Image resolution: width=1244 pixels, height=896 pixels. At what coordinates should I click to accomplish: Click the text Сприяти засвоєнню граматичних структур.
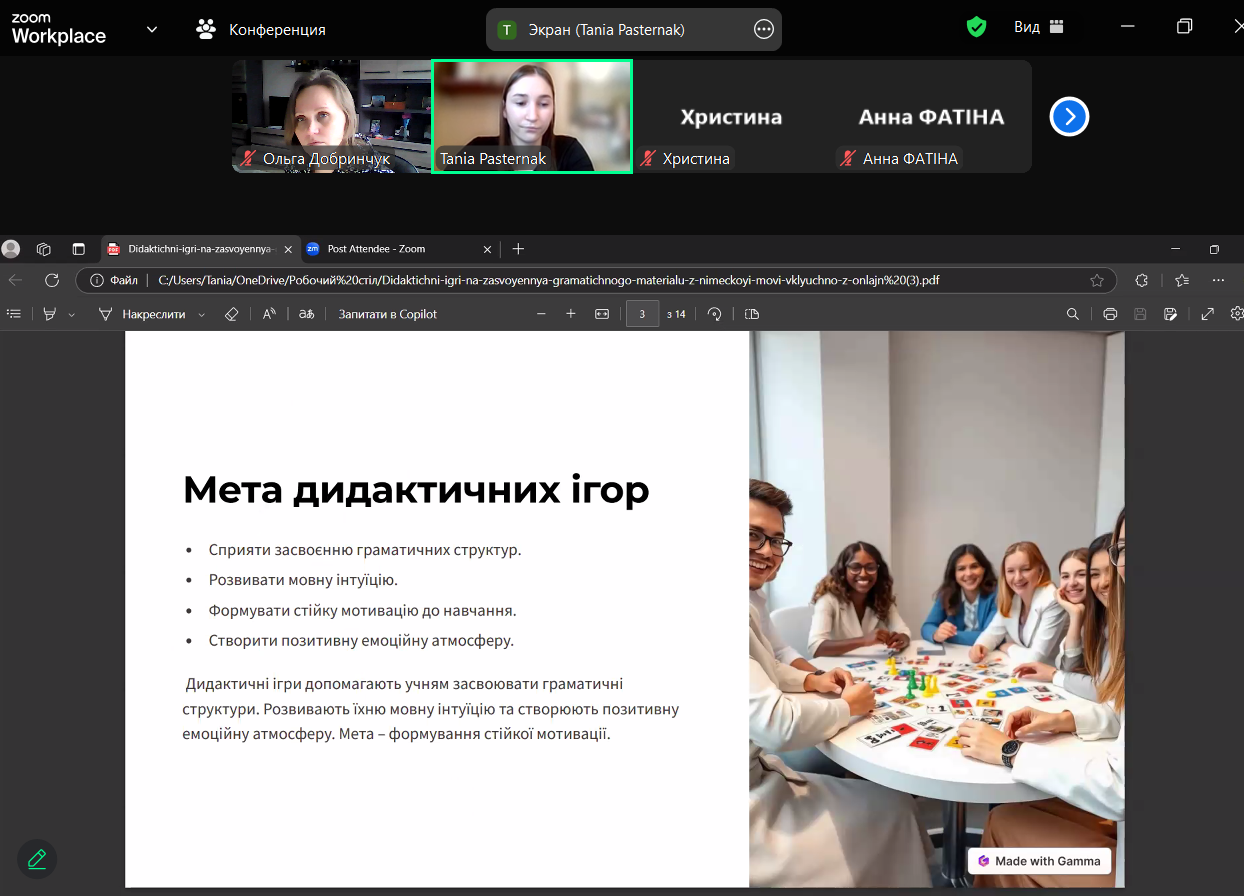(x=365, y=550)
